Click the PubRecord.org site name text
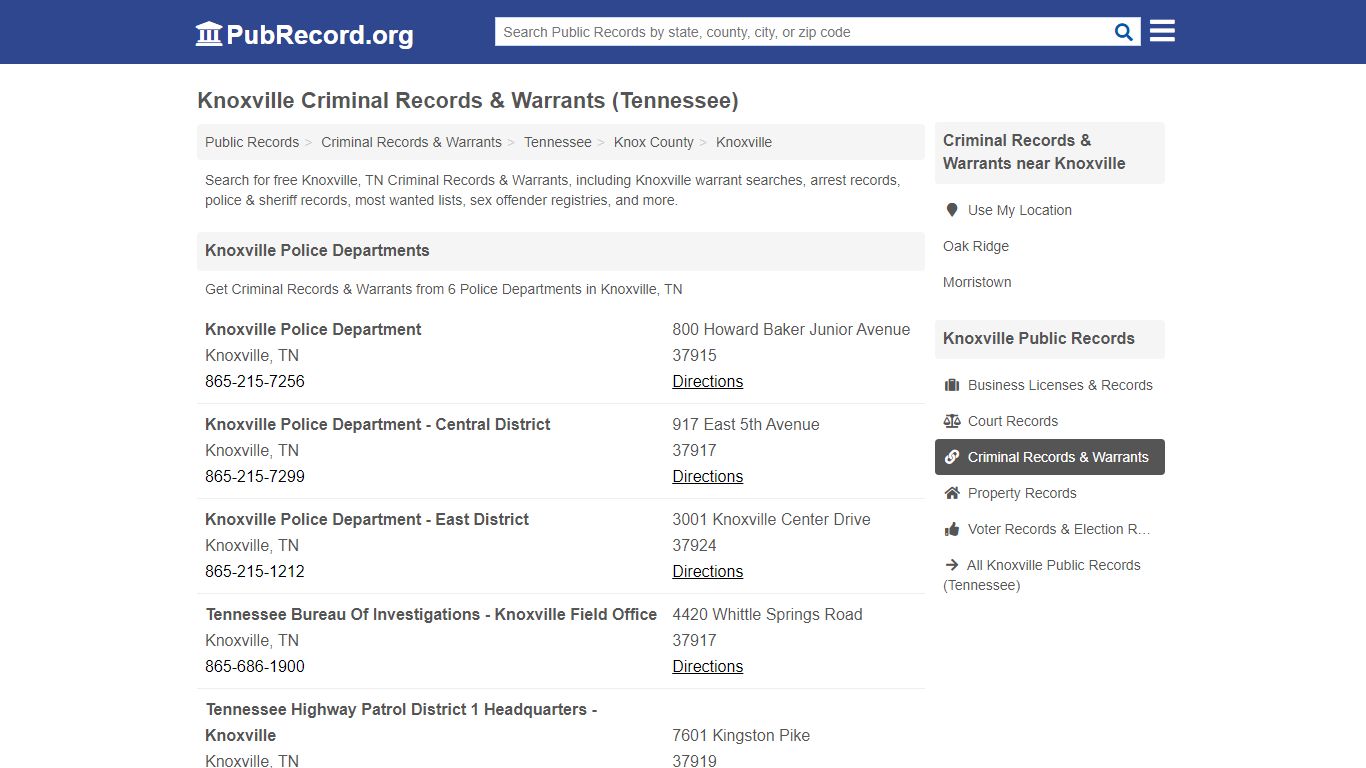Viewport: 1366px width, 768px height. pos(320,35)
